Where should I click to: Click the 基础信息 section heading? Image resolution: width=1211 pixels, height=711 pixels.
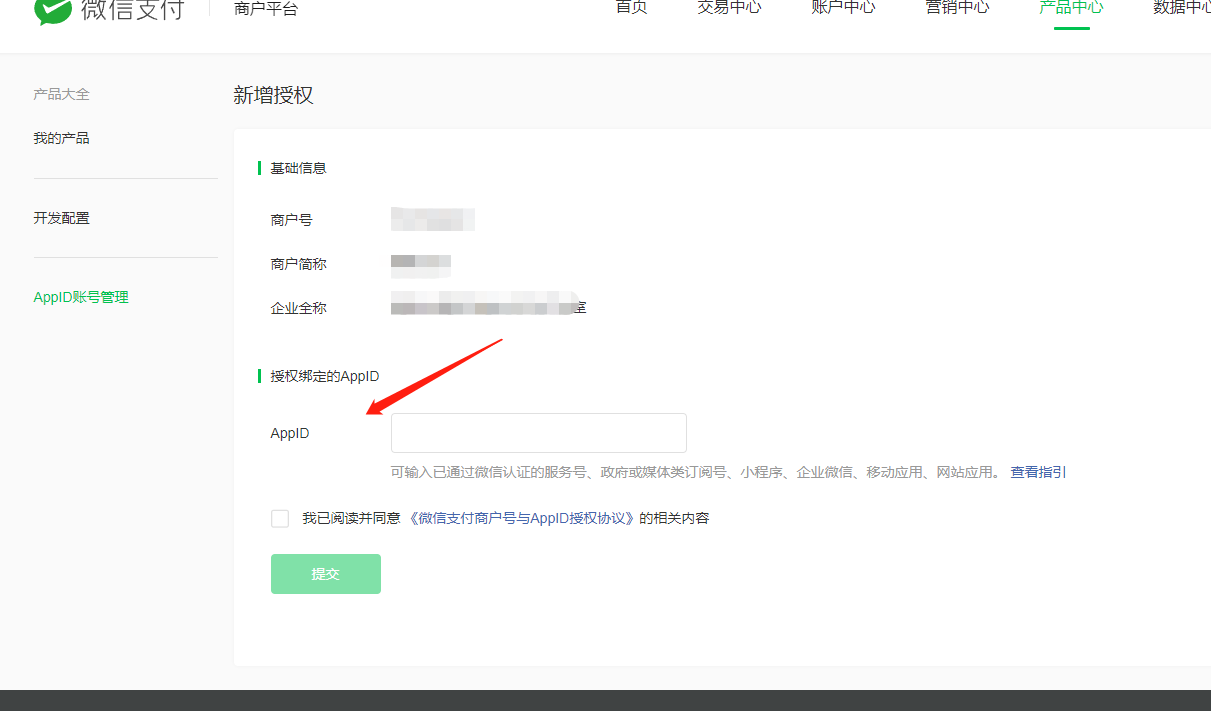coord(298,168)
